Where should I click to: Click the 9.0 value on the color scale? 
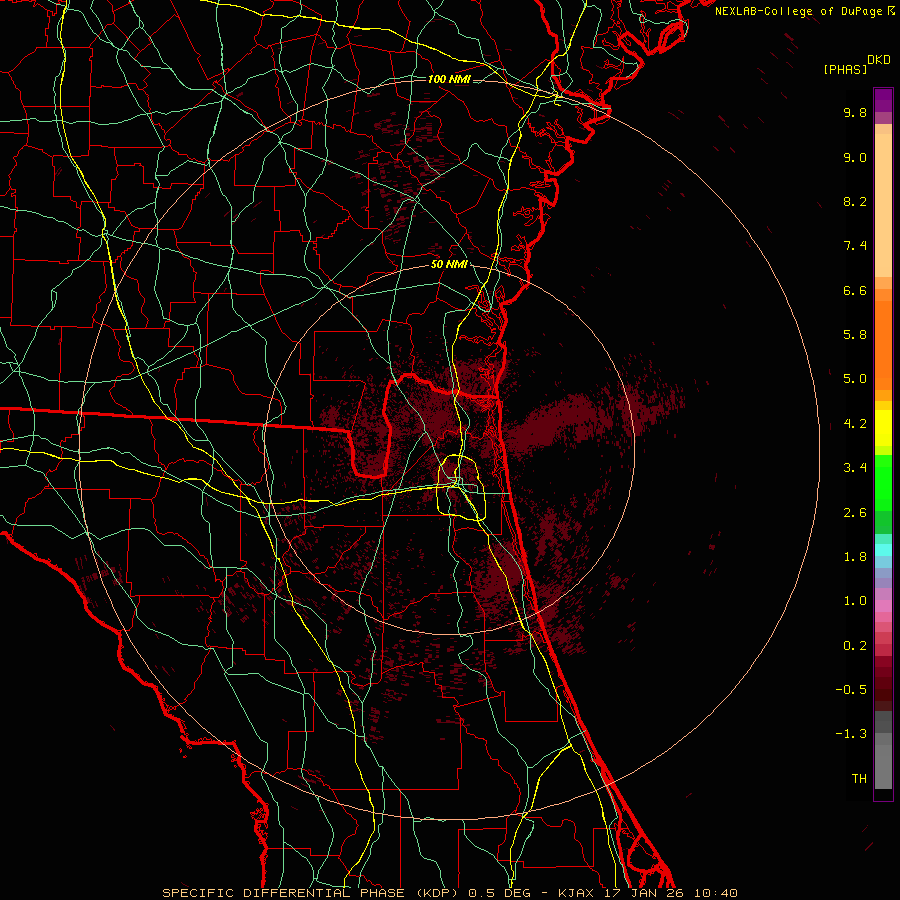[855, 157]
